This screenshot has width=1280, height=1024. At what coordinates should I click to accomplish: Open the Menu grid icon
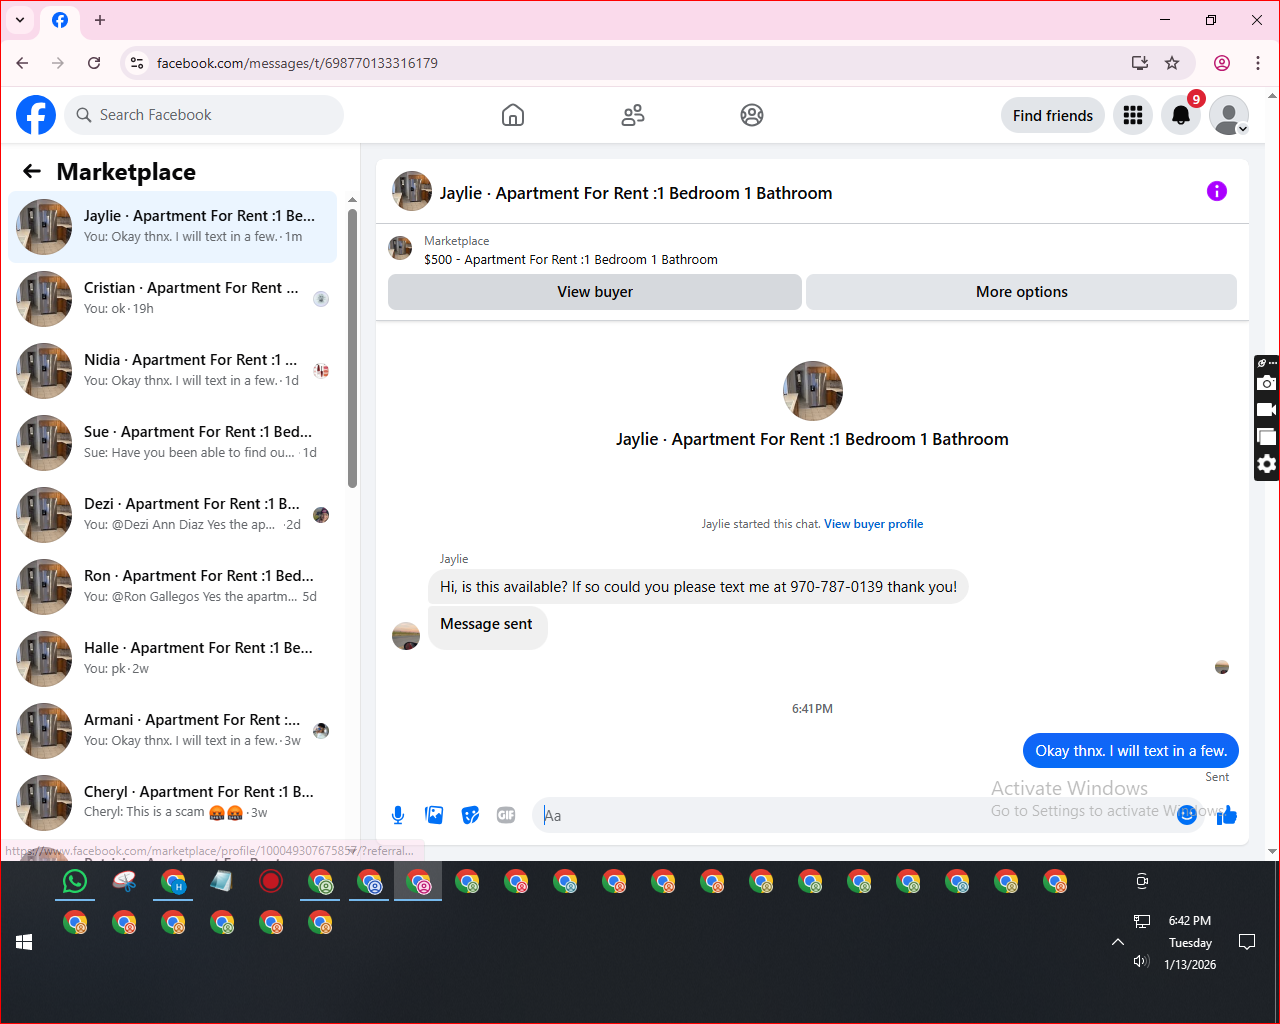[x=1133, y=115]
